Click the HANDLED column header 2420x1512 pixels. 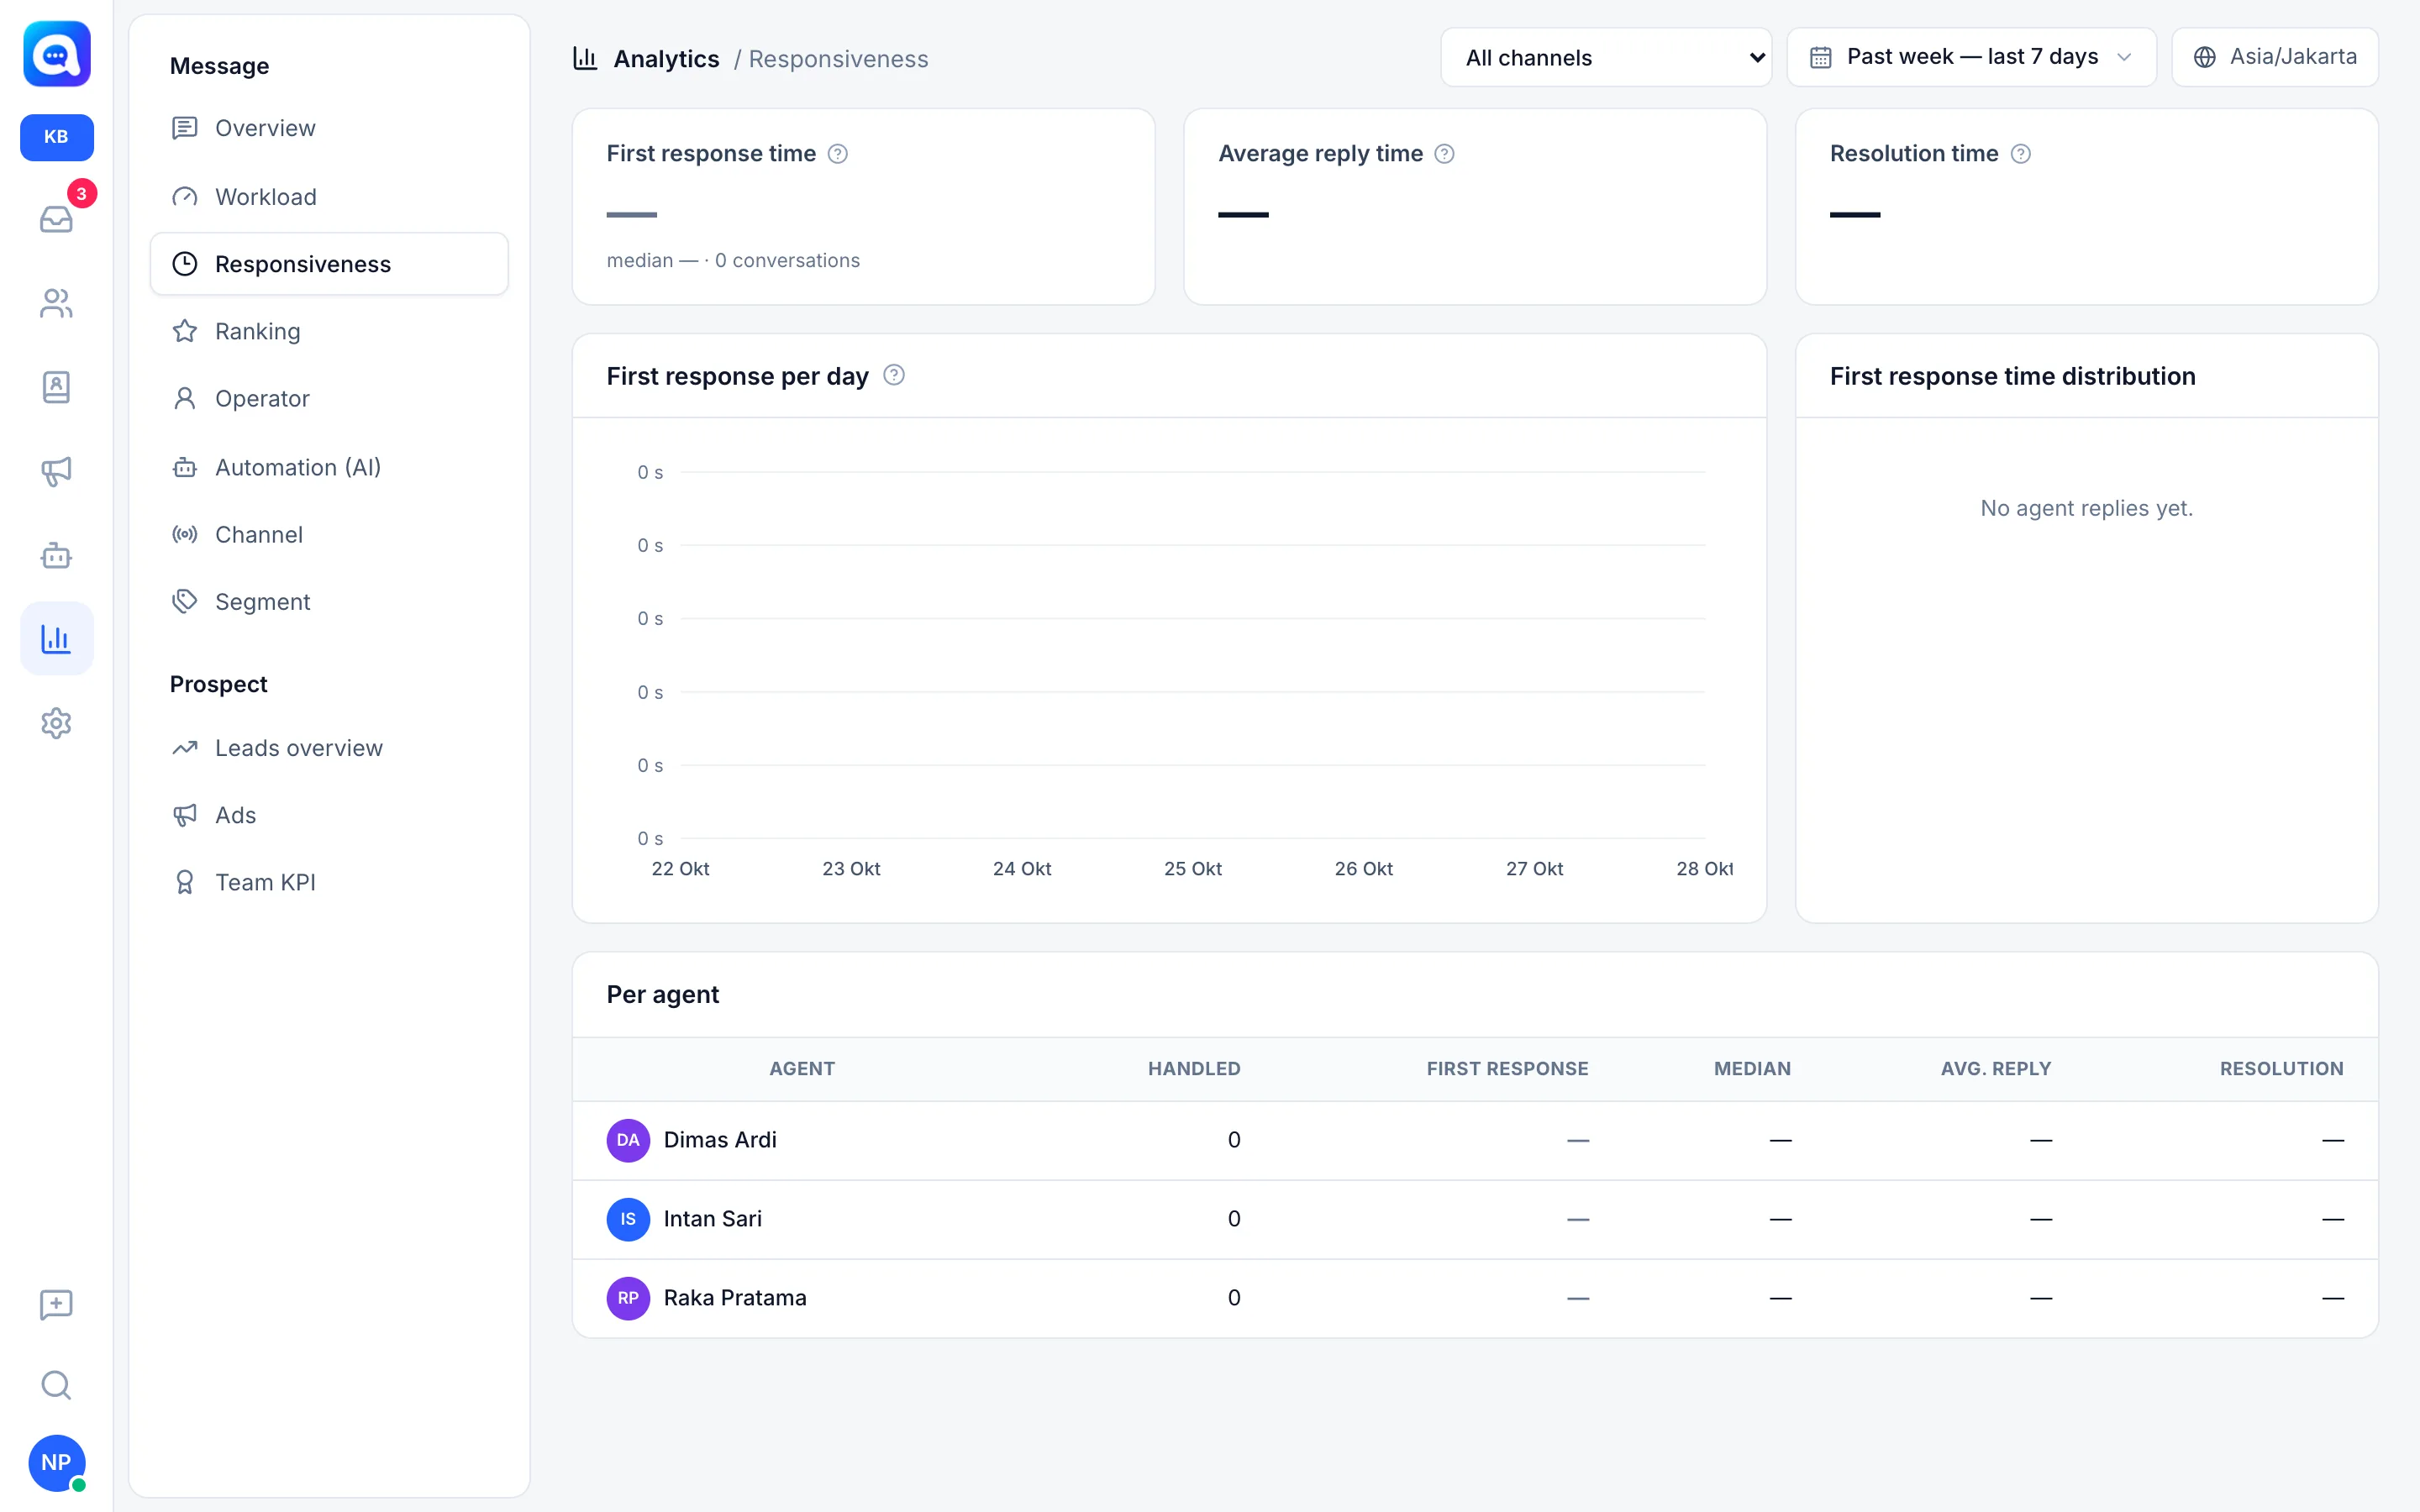(1194, 1069)
